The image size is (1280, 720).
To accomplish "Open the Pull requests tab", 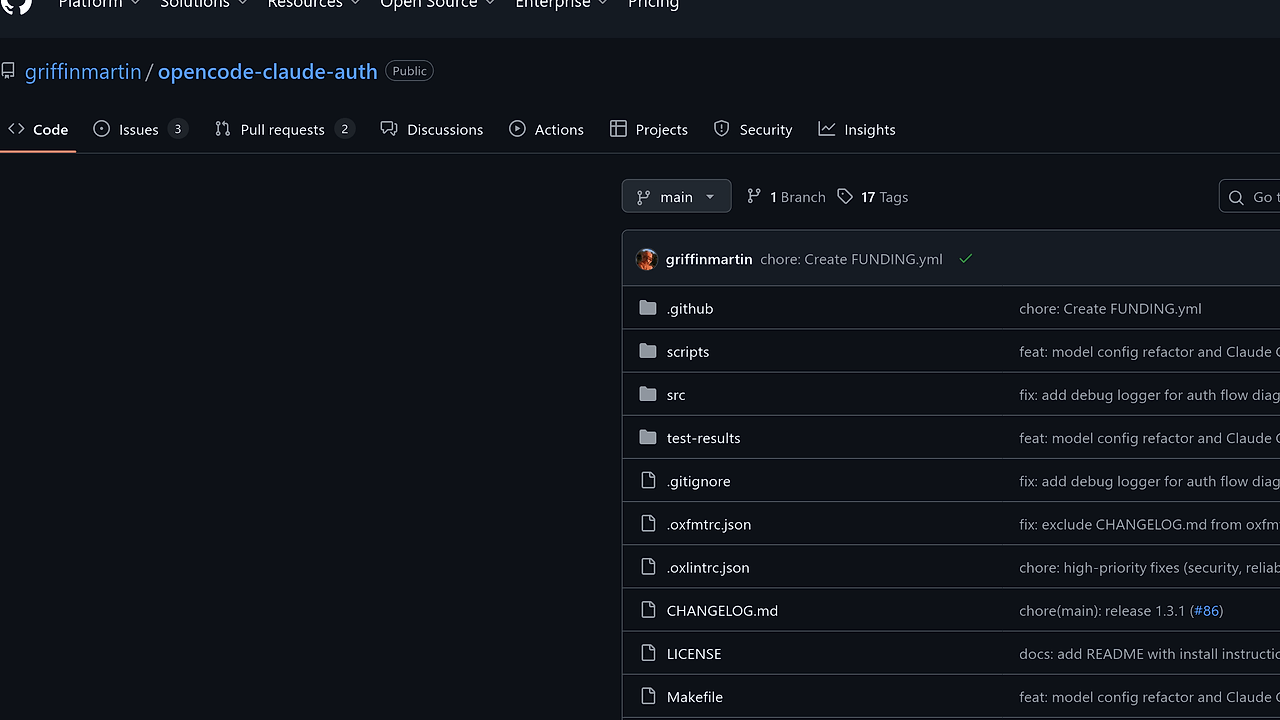I will coord(284,129).
